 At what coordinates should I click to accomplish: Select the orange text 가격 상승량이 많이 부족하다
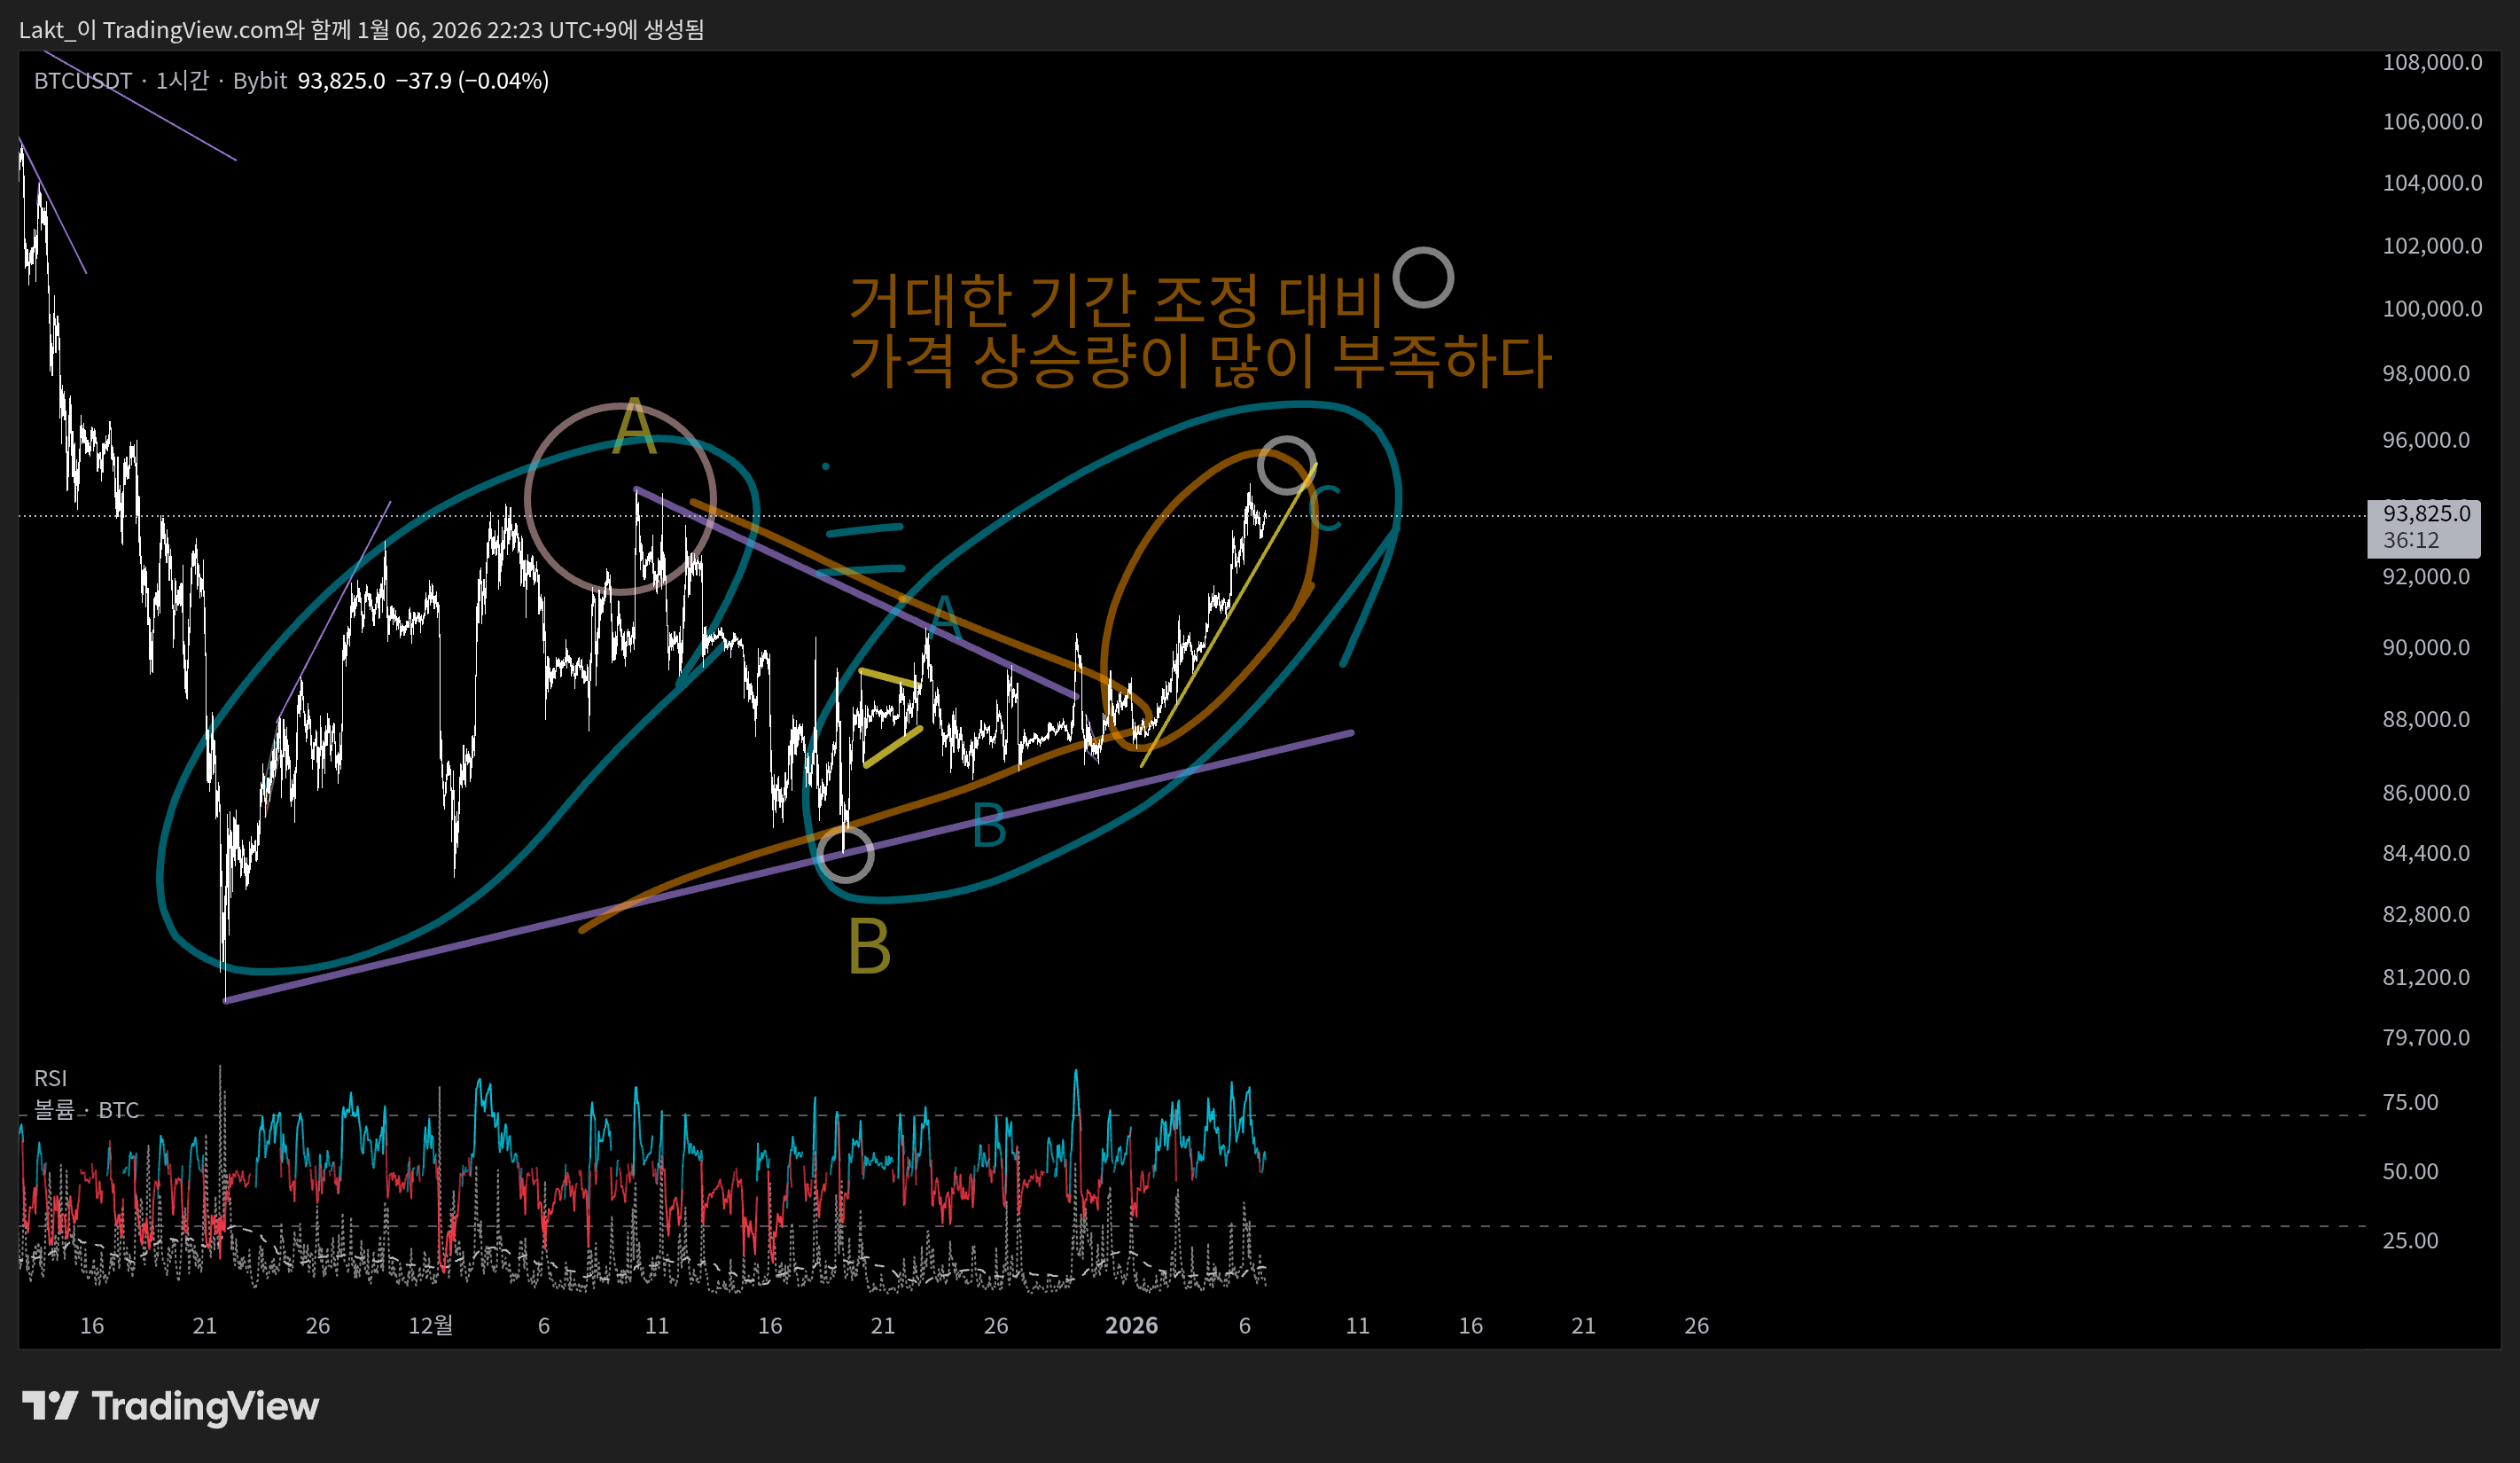point(1200,362)
